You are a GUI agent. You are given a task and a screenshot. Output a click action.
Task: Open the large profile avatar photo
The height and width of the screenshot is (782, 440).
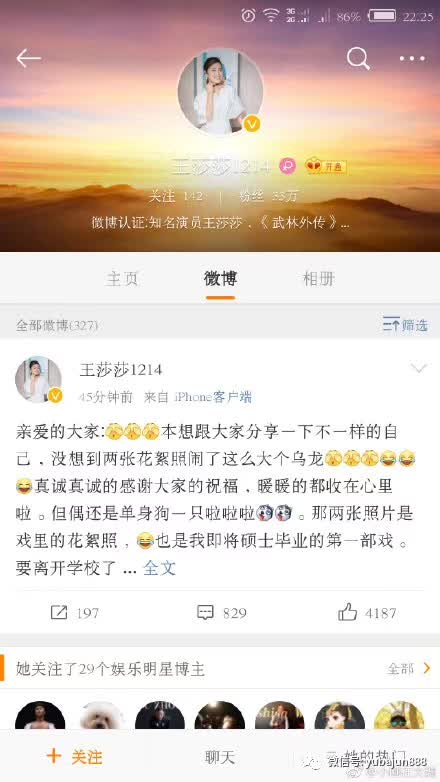220,91
